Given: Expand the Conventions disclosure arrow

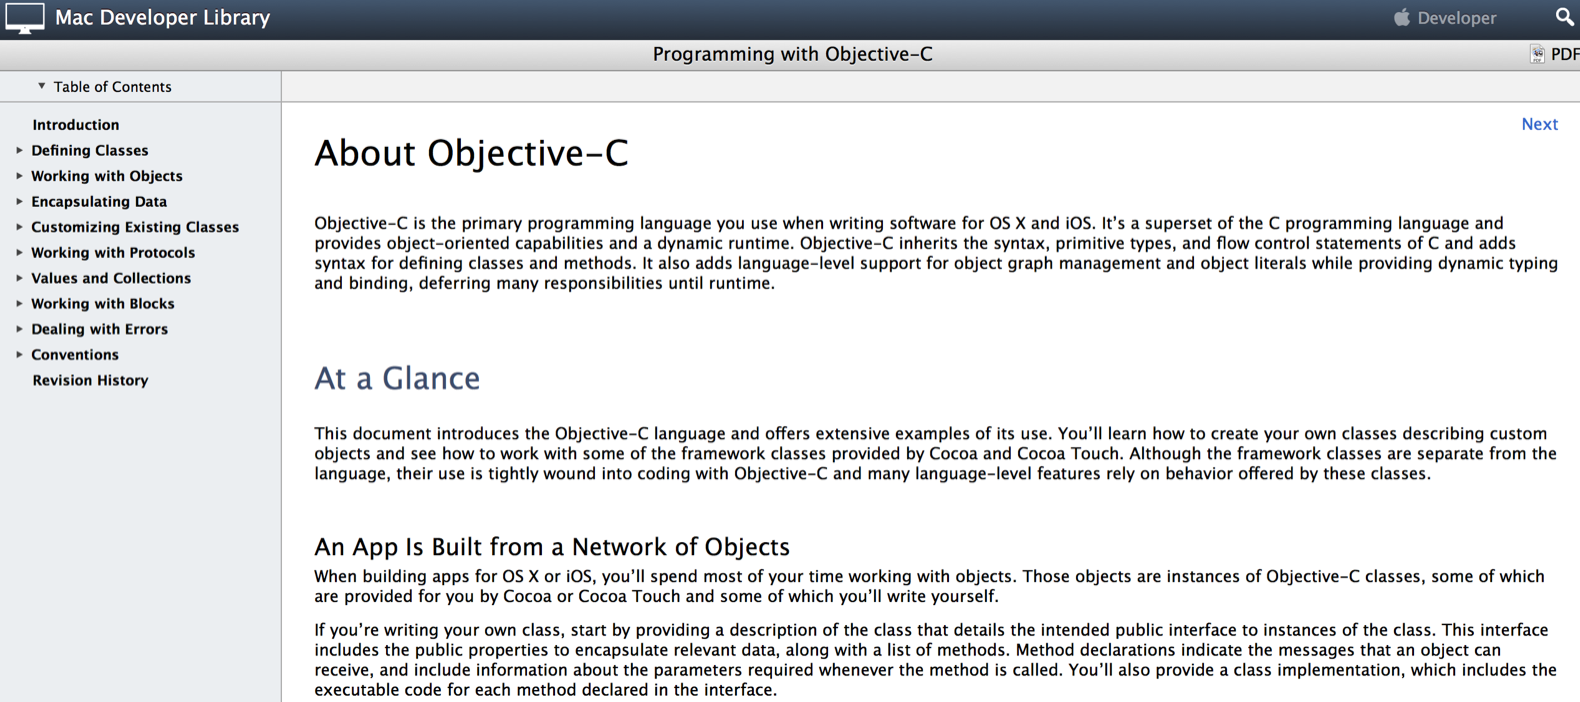Looking at the screenshot, I should click(19, 354).
